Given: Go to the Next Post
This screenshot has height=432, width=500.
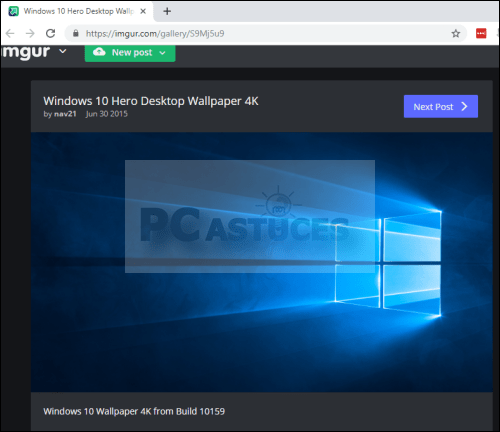Looking at the screenshot, I should [x=441, y=107].
